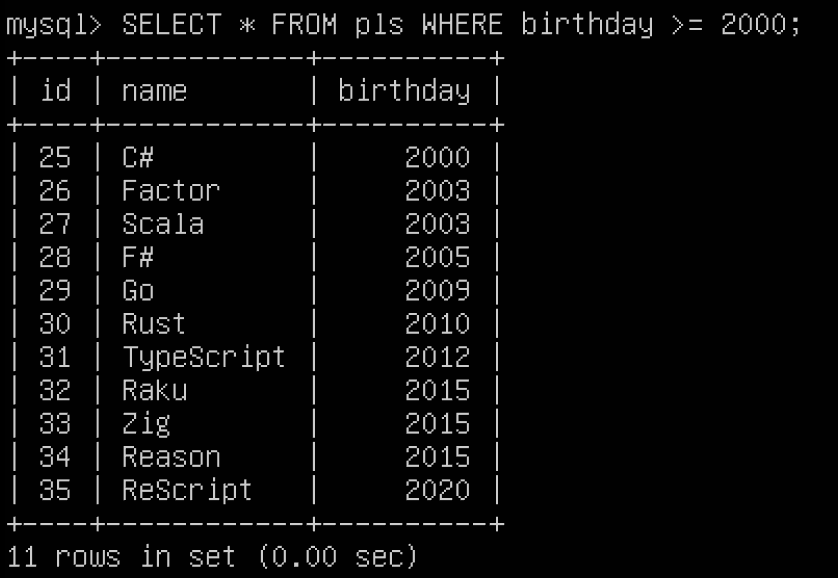
Task: Select the Zig row name
Action: click(146, 424)
